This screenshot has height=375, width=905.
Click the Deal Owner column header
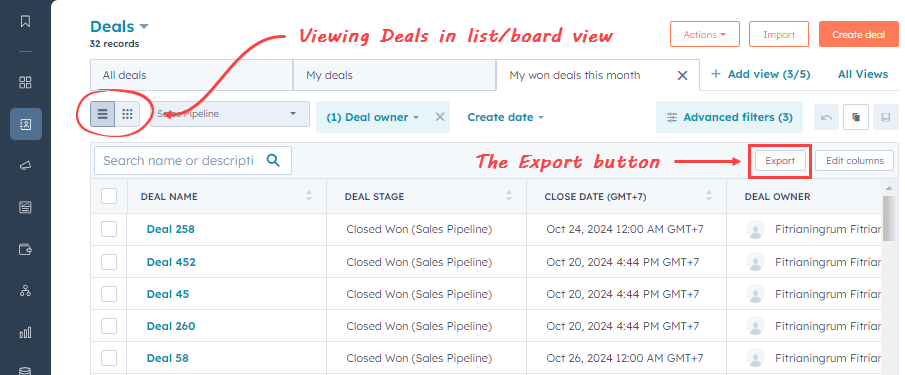(x=777, y=197)
